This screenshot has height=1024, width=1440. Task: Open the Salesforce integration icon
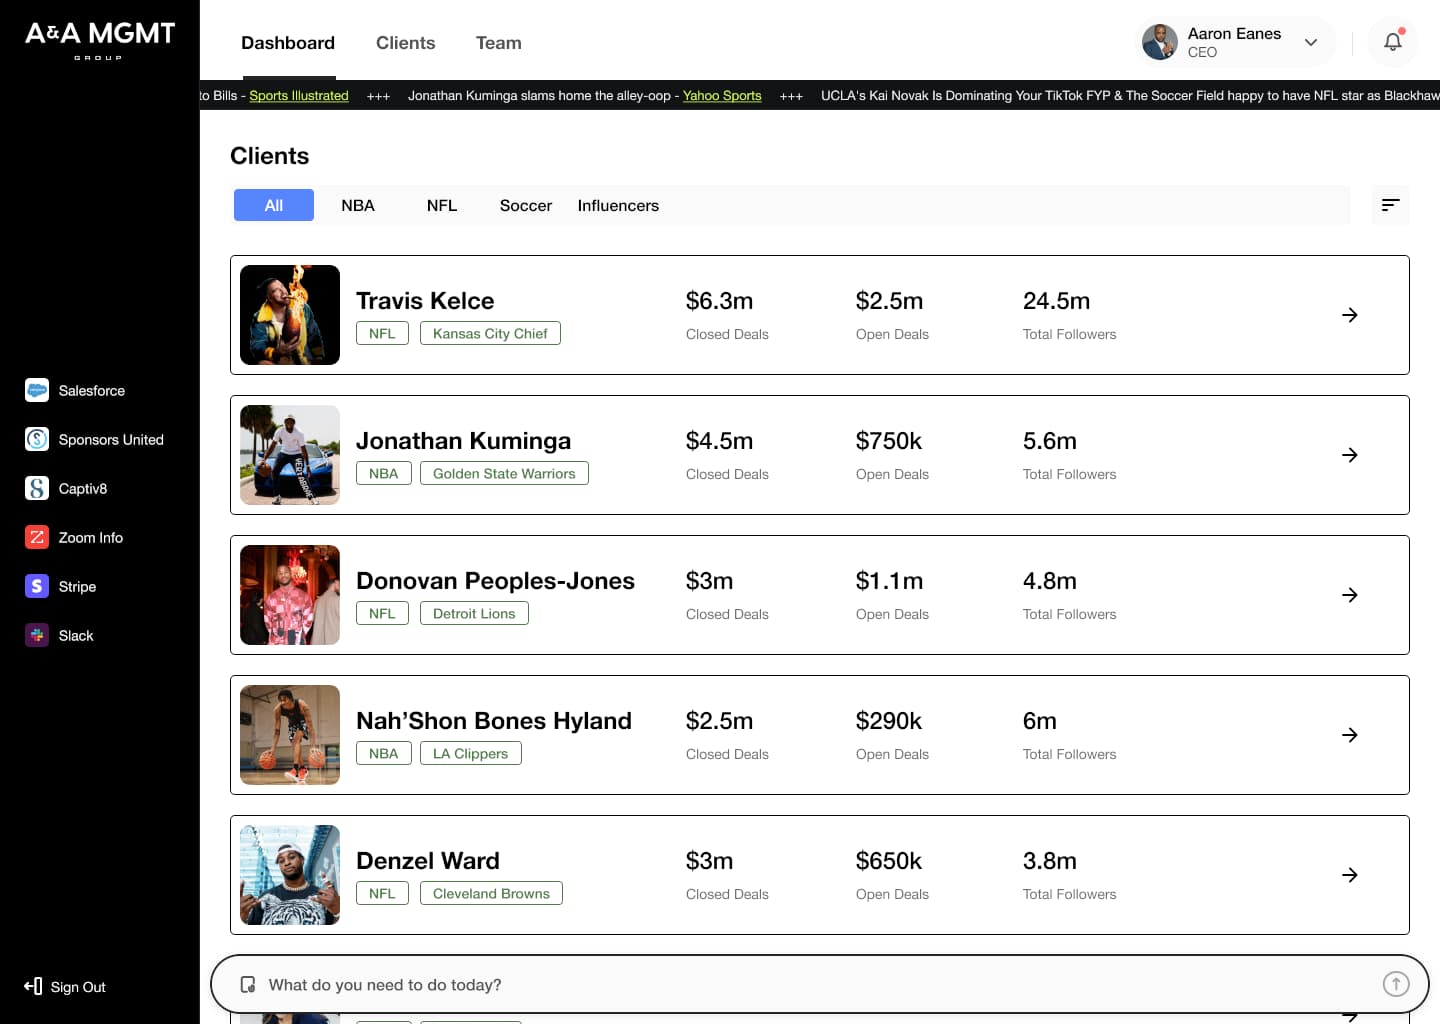[37, 391]
